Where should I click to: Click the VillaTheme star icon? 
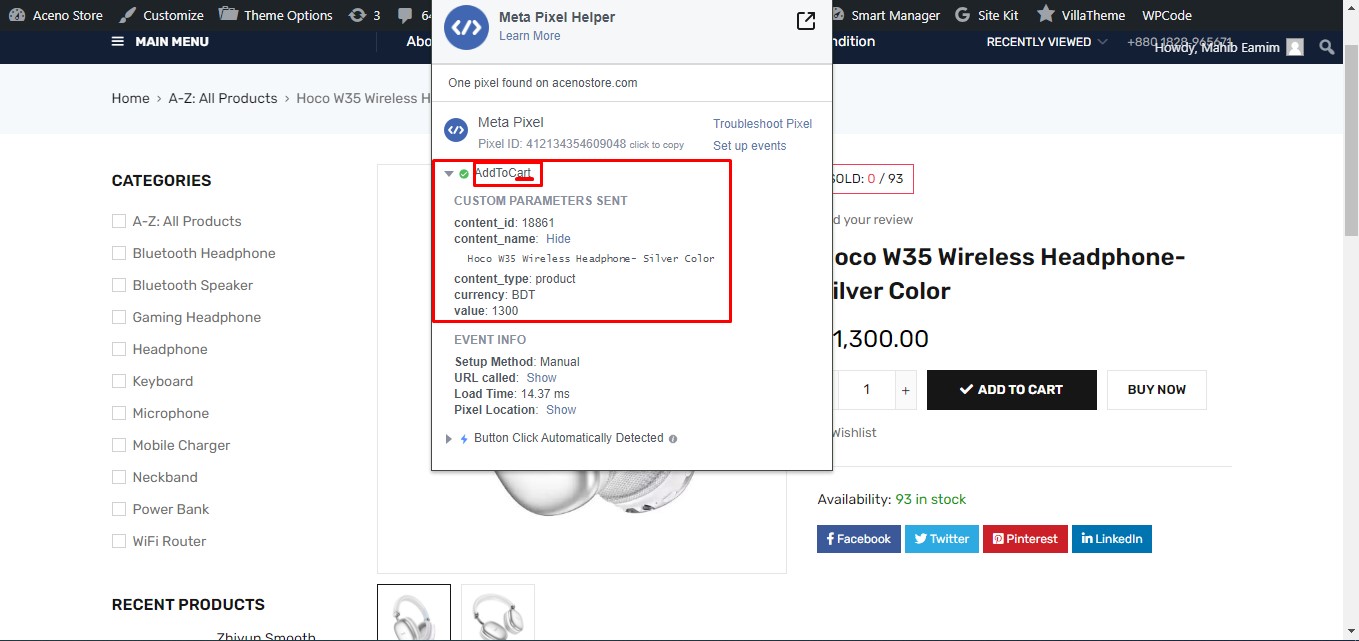point(1045,15)
